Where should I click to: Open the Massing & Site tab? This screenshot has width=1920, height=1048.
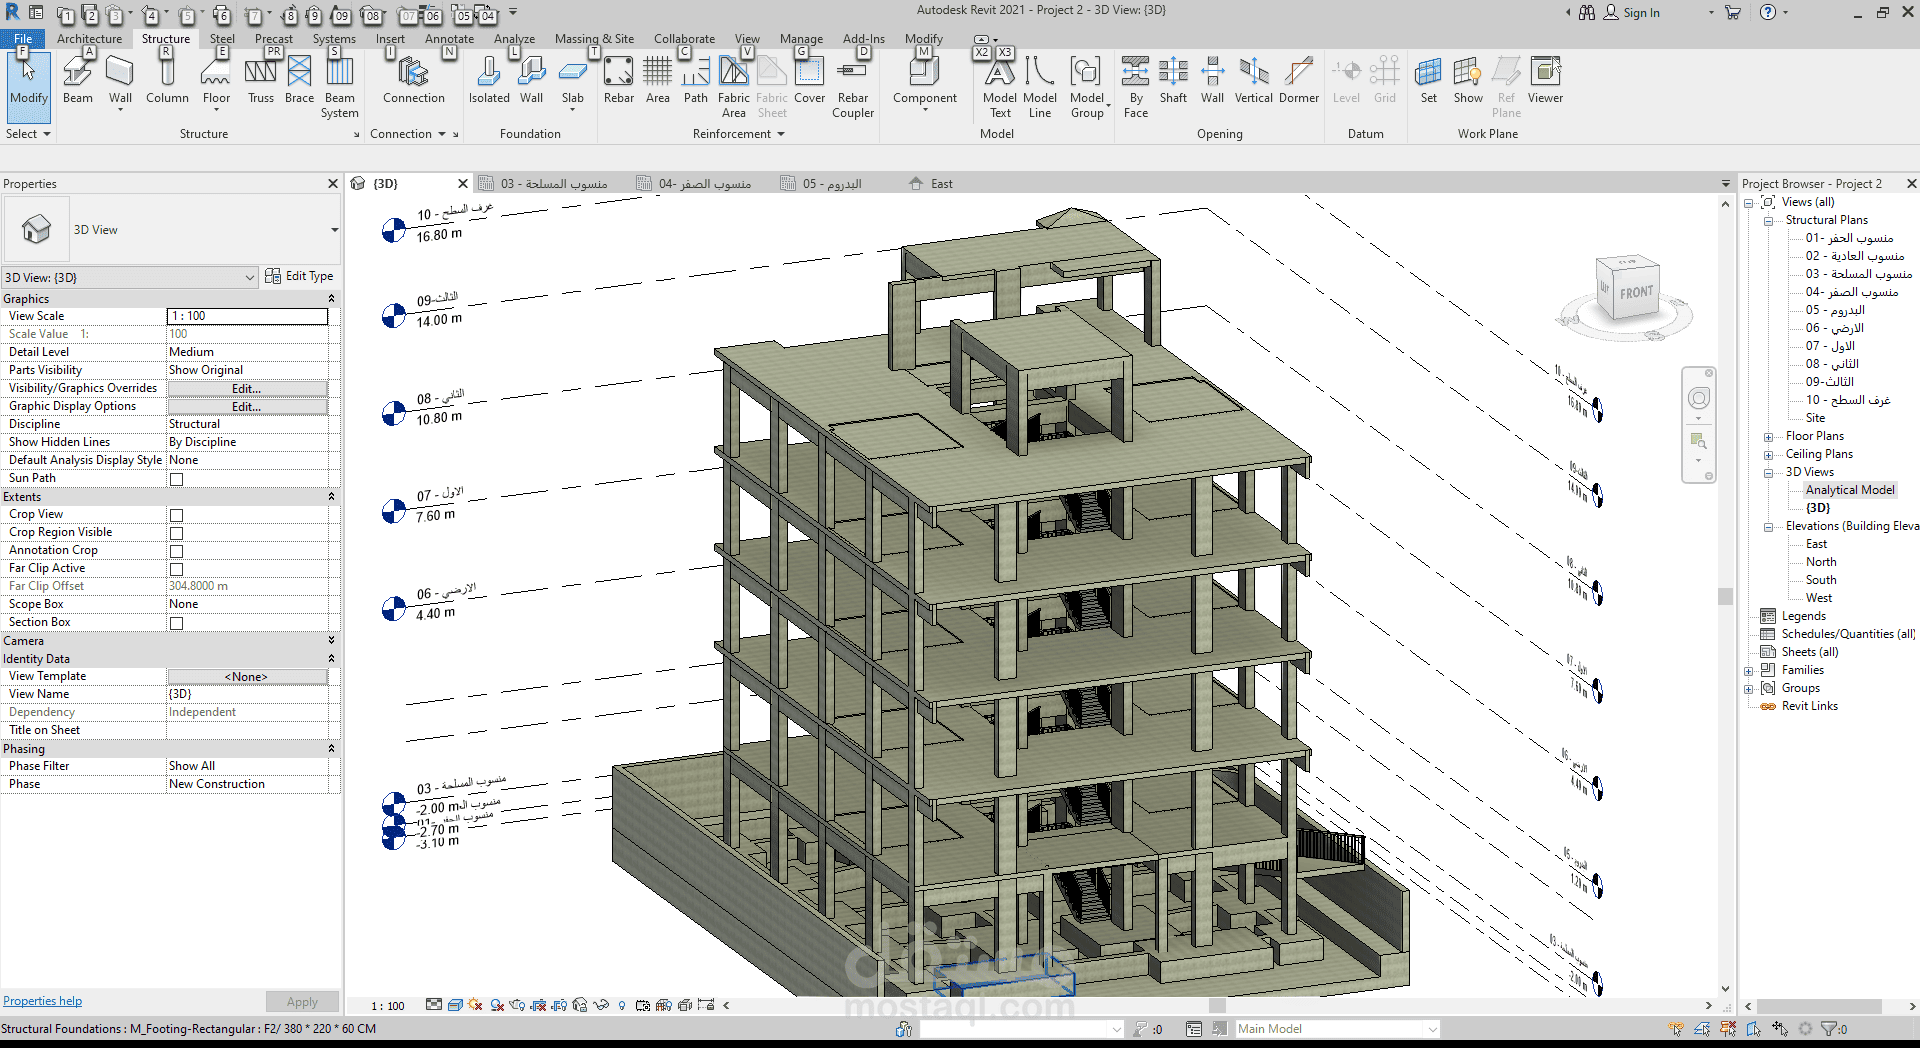tap(594, 39)
